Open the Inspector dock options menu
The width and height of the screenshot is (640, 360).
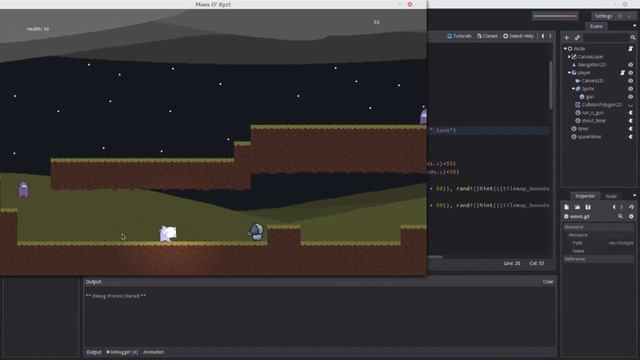pyautogui.click(x=634, y=196)
